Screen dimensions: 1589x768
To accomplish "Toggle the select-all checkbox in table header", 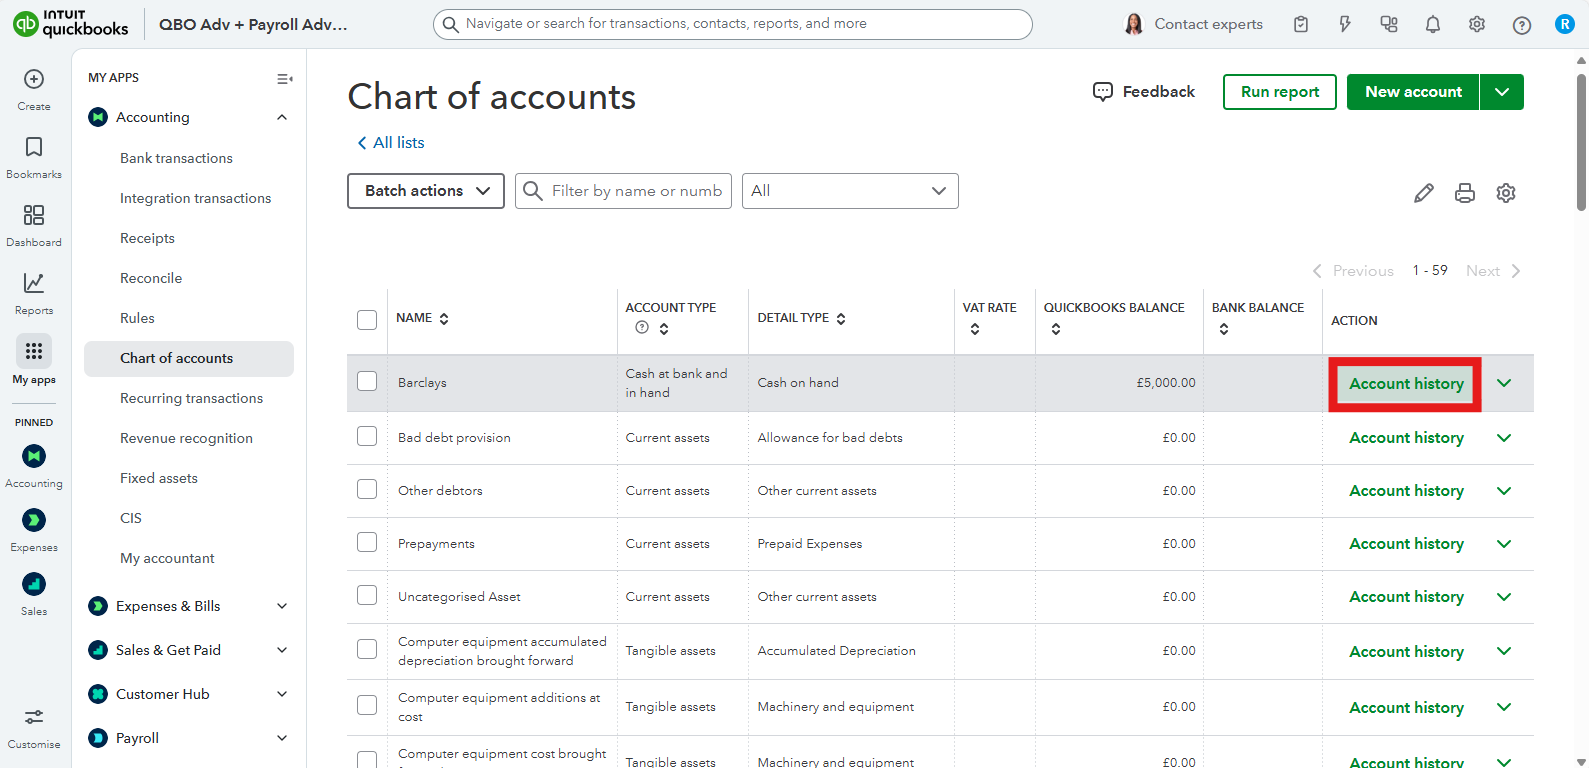I will pyautogui.click(x=367, y=320).
